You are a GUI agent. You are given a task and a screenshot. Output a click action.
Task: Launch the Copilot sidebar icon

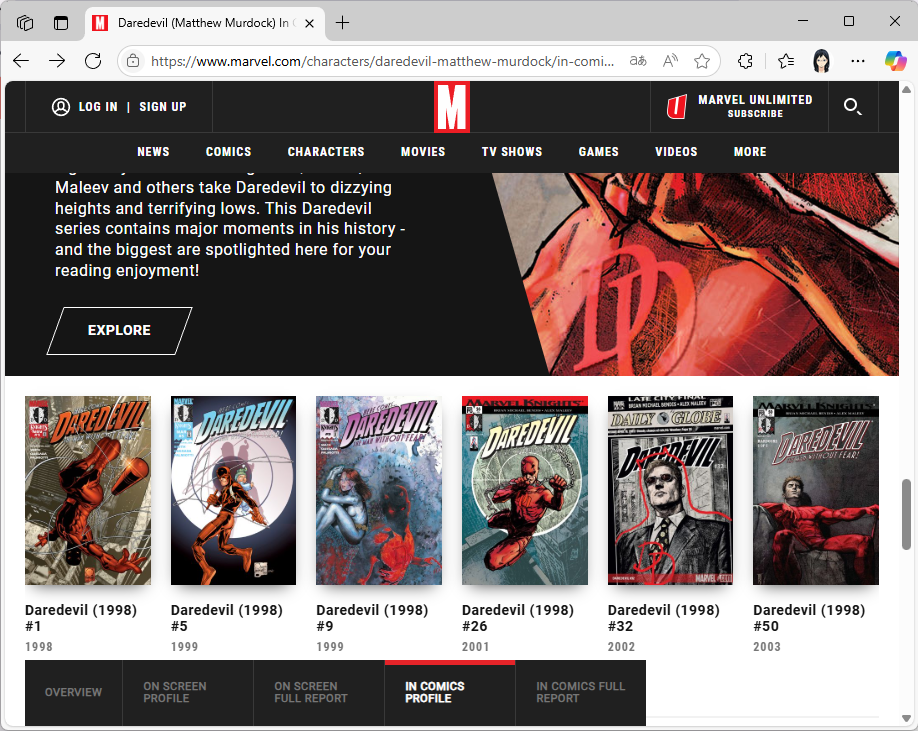[895, 61]
